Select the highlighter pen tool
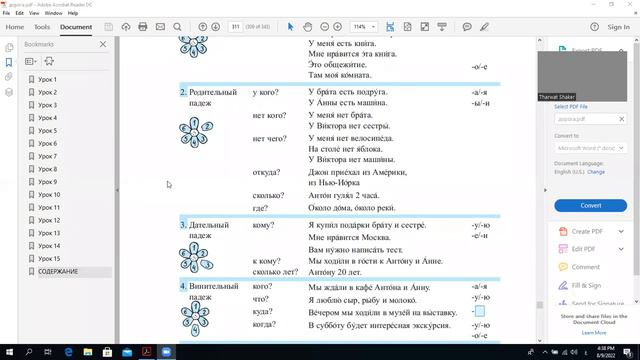 click(x=484, y=27)
